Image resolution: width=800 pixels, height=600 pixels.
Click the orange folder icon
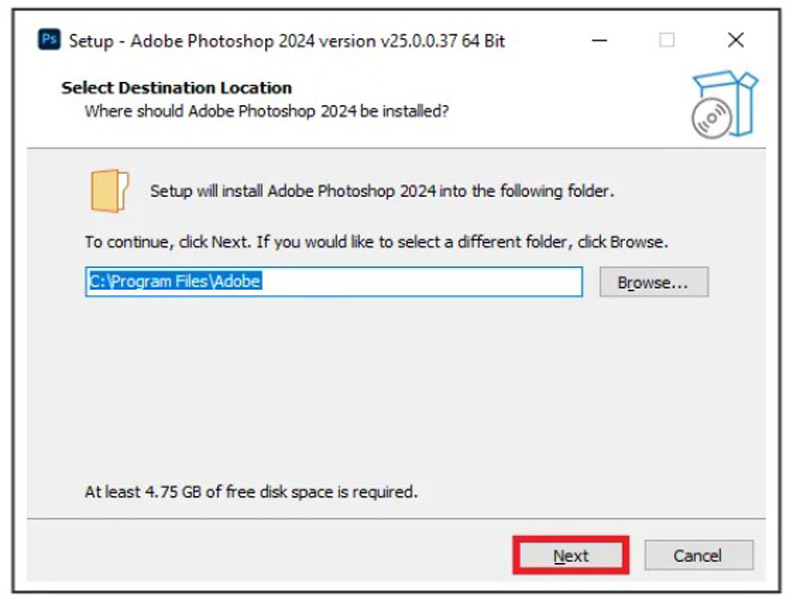point(109,190)
